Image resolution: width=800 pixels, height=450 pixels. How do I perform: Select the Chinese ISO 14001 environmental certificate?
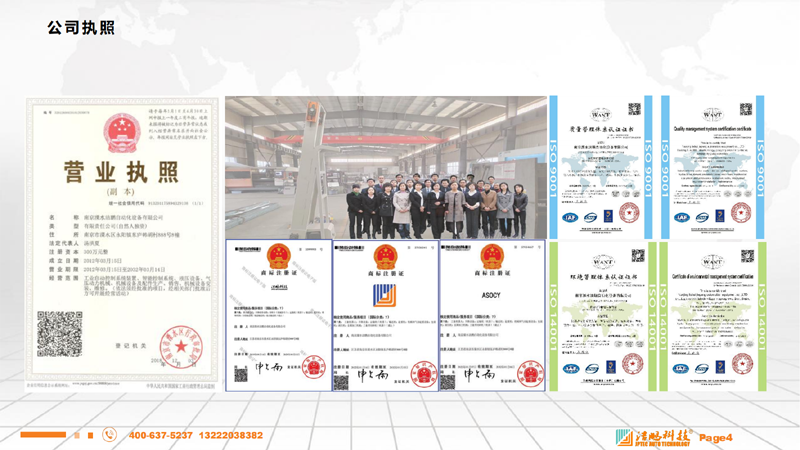pyautogui.click(x=603, y=316)
